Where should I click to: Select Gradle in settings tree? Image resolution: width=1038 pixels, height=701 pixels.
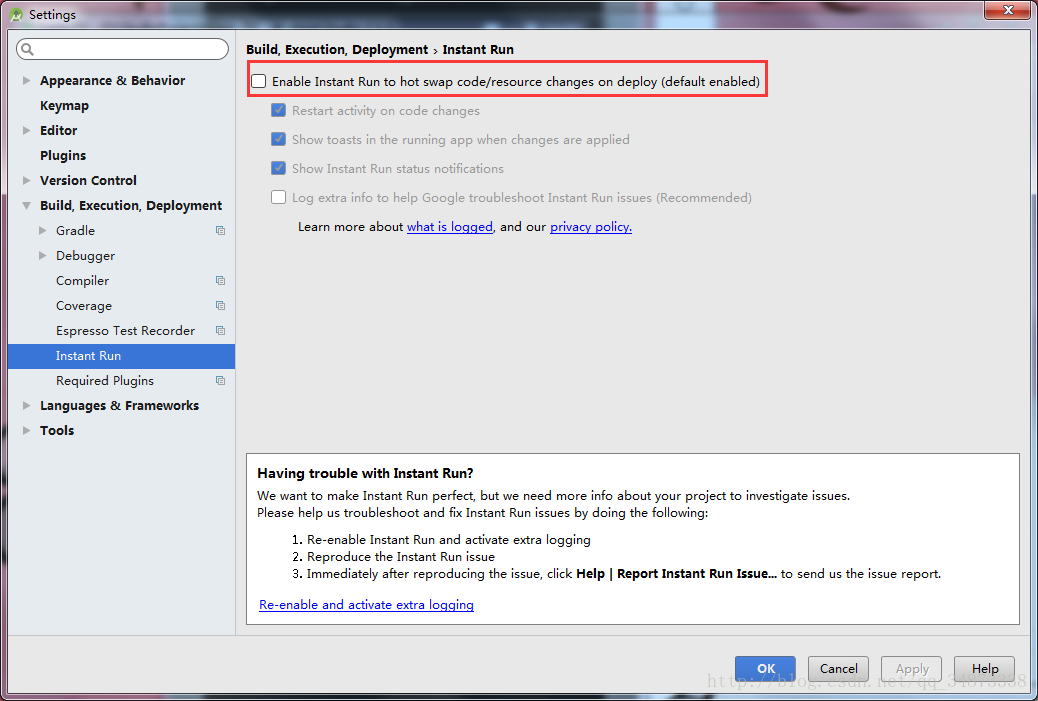click(x=75, y=230)
